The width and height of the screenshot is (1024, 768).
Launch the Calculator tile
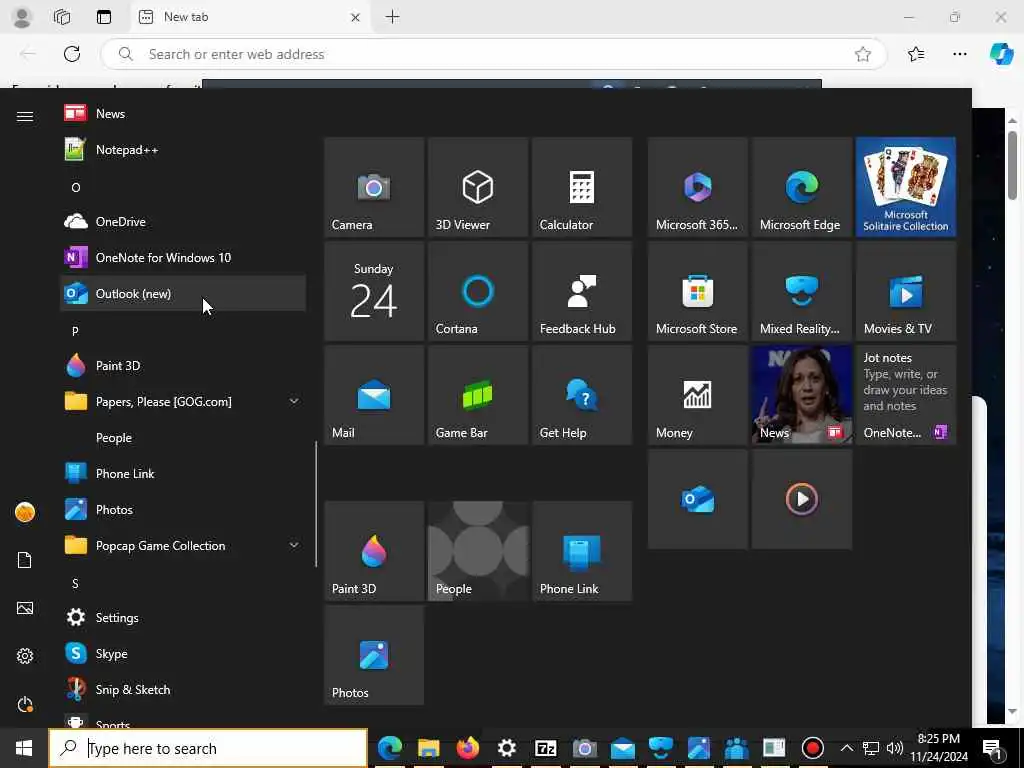pos(582,187)
